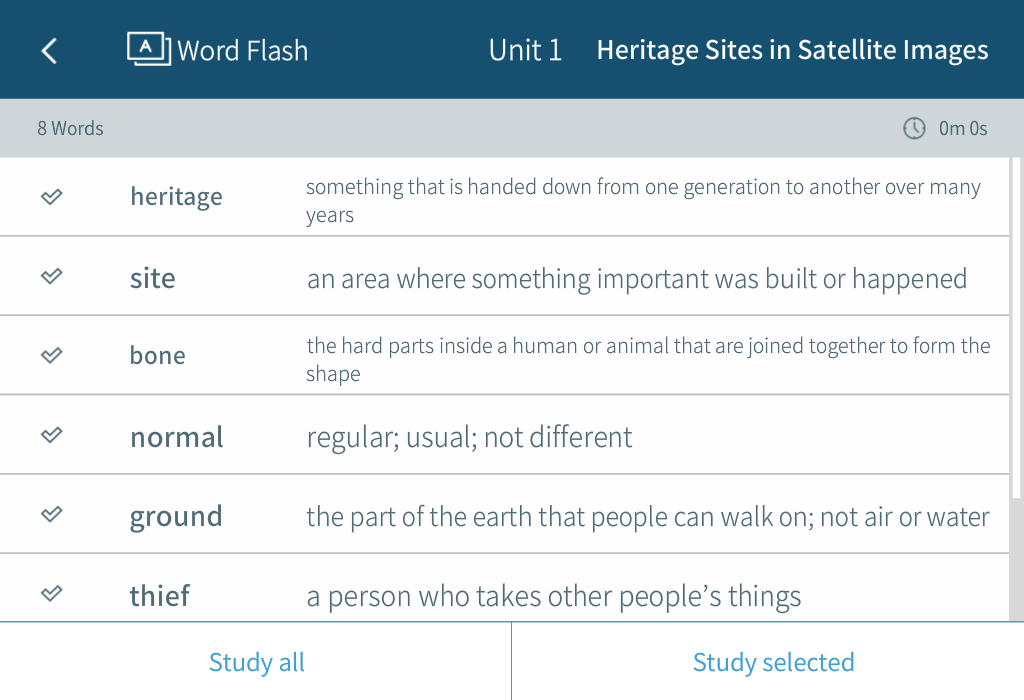Toggle the checkmark beside normal
This screenshot has height=700, width=1024.
[x=52, y=435]
